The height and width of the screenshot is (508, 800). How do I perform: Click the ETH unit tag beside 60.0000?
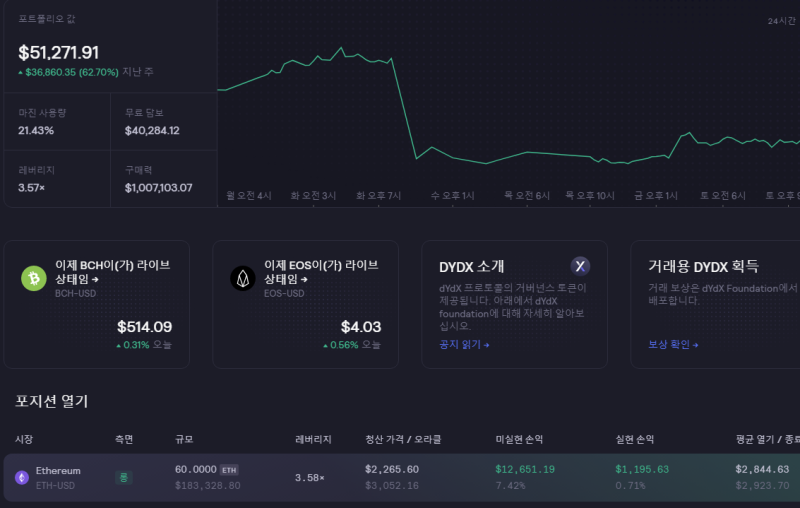(229, 470)
